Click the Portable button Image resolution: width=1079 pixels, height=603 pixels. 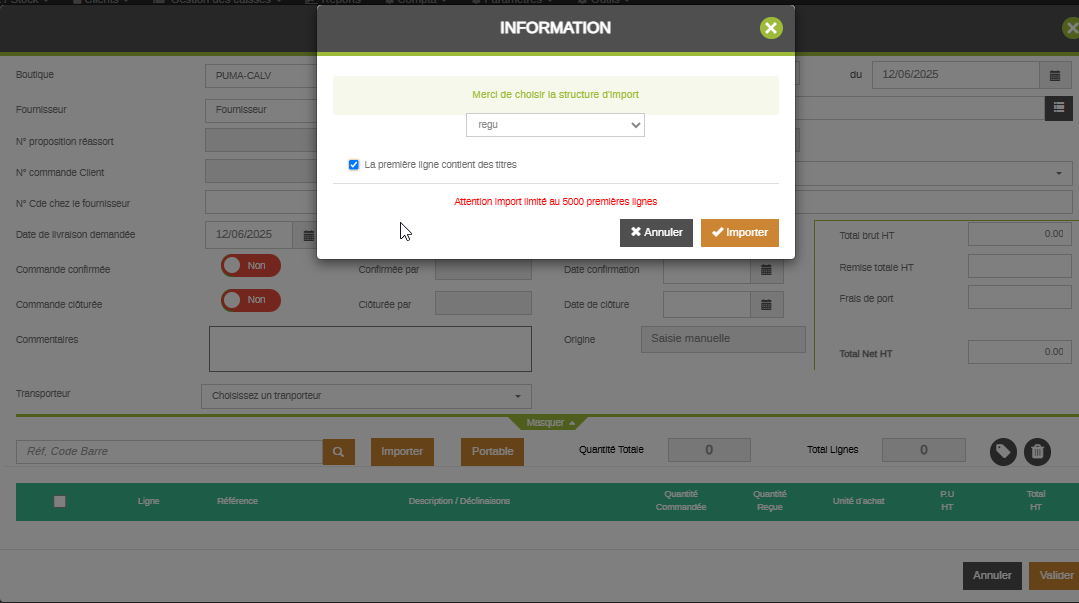pos(492,452)
